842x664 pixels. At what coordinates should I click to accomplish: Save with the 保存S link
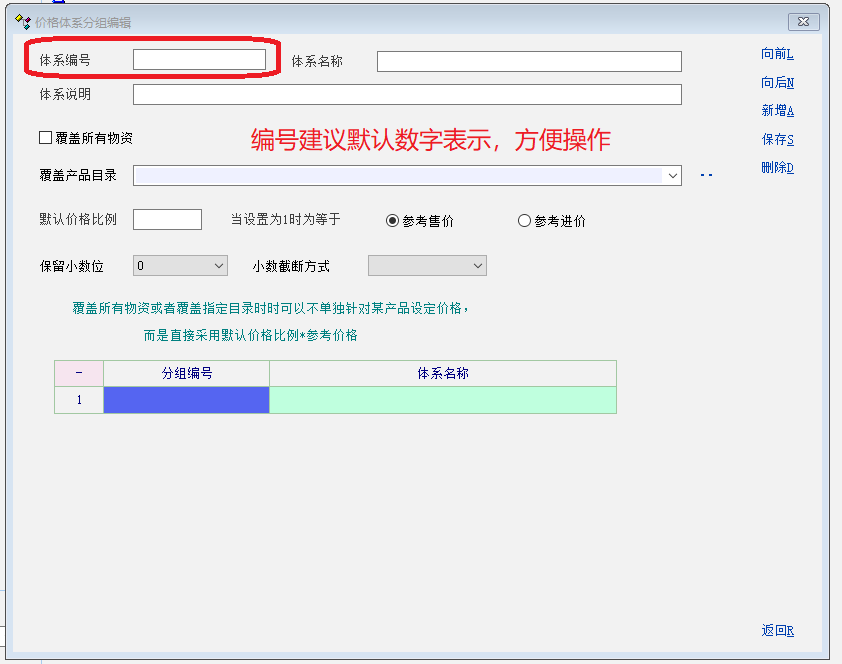click(x=776, y=140)
